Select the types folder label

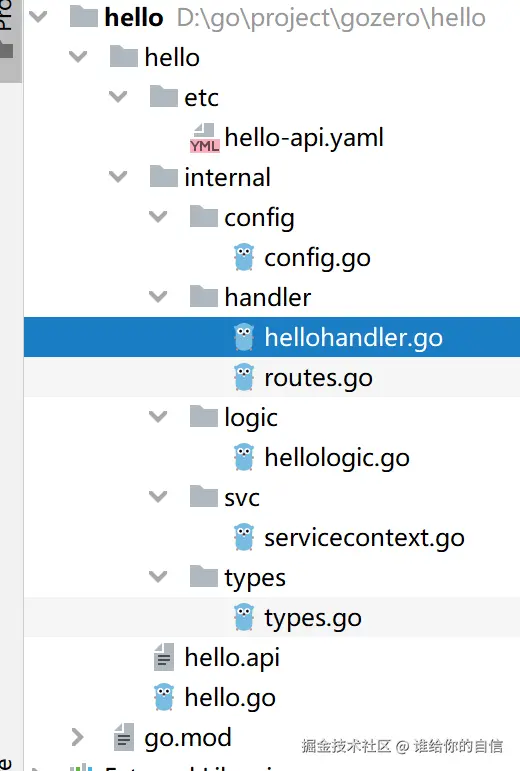[x=255, y=578]
